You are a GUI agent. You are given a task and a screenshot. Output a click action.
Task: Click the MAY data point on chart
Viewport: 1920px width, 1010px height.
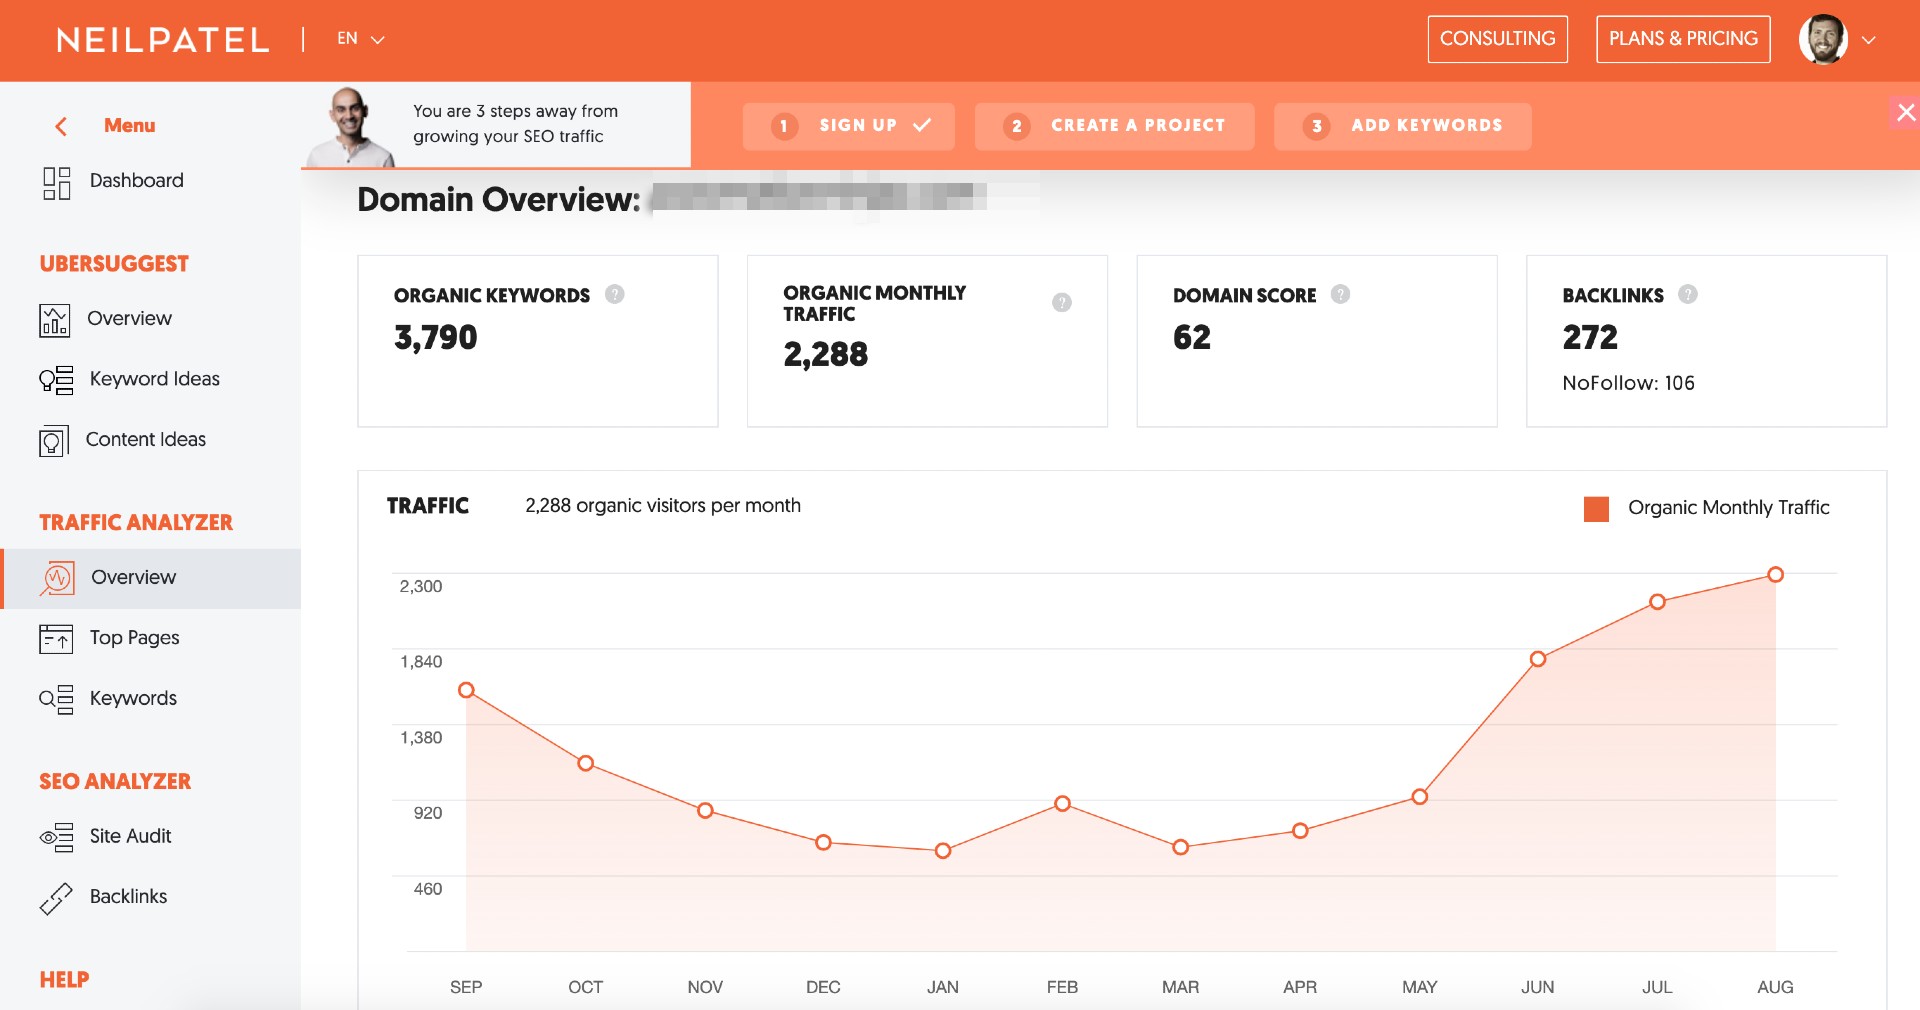click(1419, 796)
